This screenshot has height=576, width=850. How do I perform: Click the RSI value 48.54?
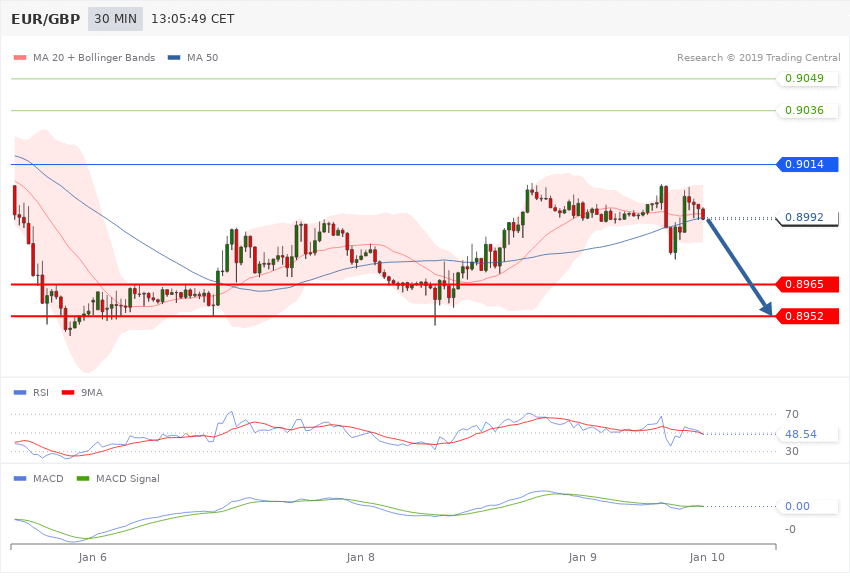pos(800,435)
